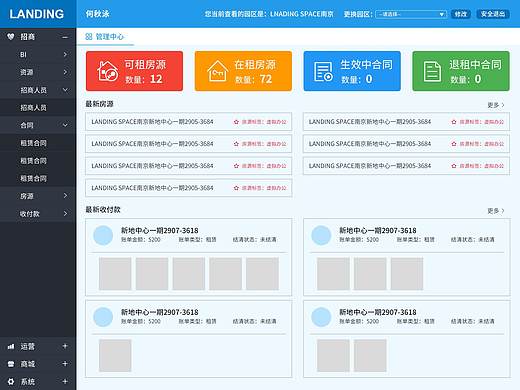Viewport: 520px width, 390px height.
Task: Expand the 运营 section plus icon
Action: tap(65, 346)
